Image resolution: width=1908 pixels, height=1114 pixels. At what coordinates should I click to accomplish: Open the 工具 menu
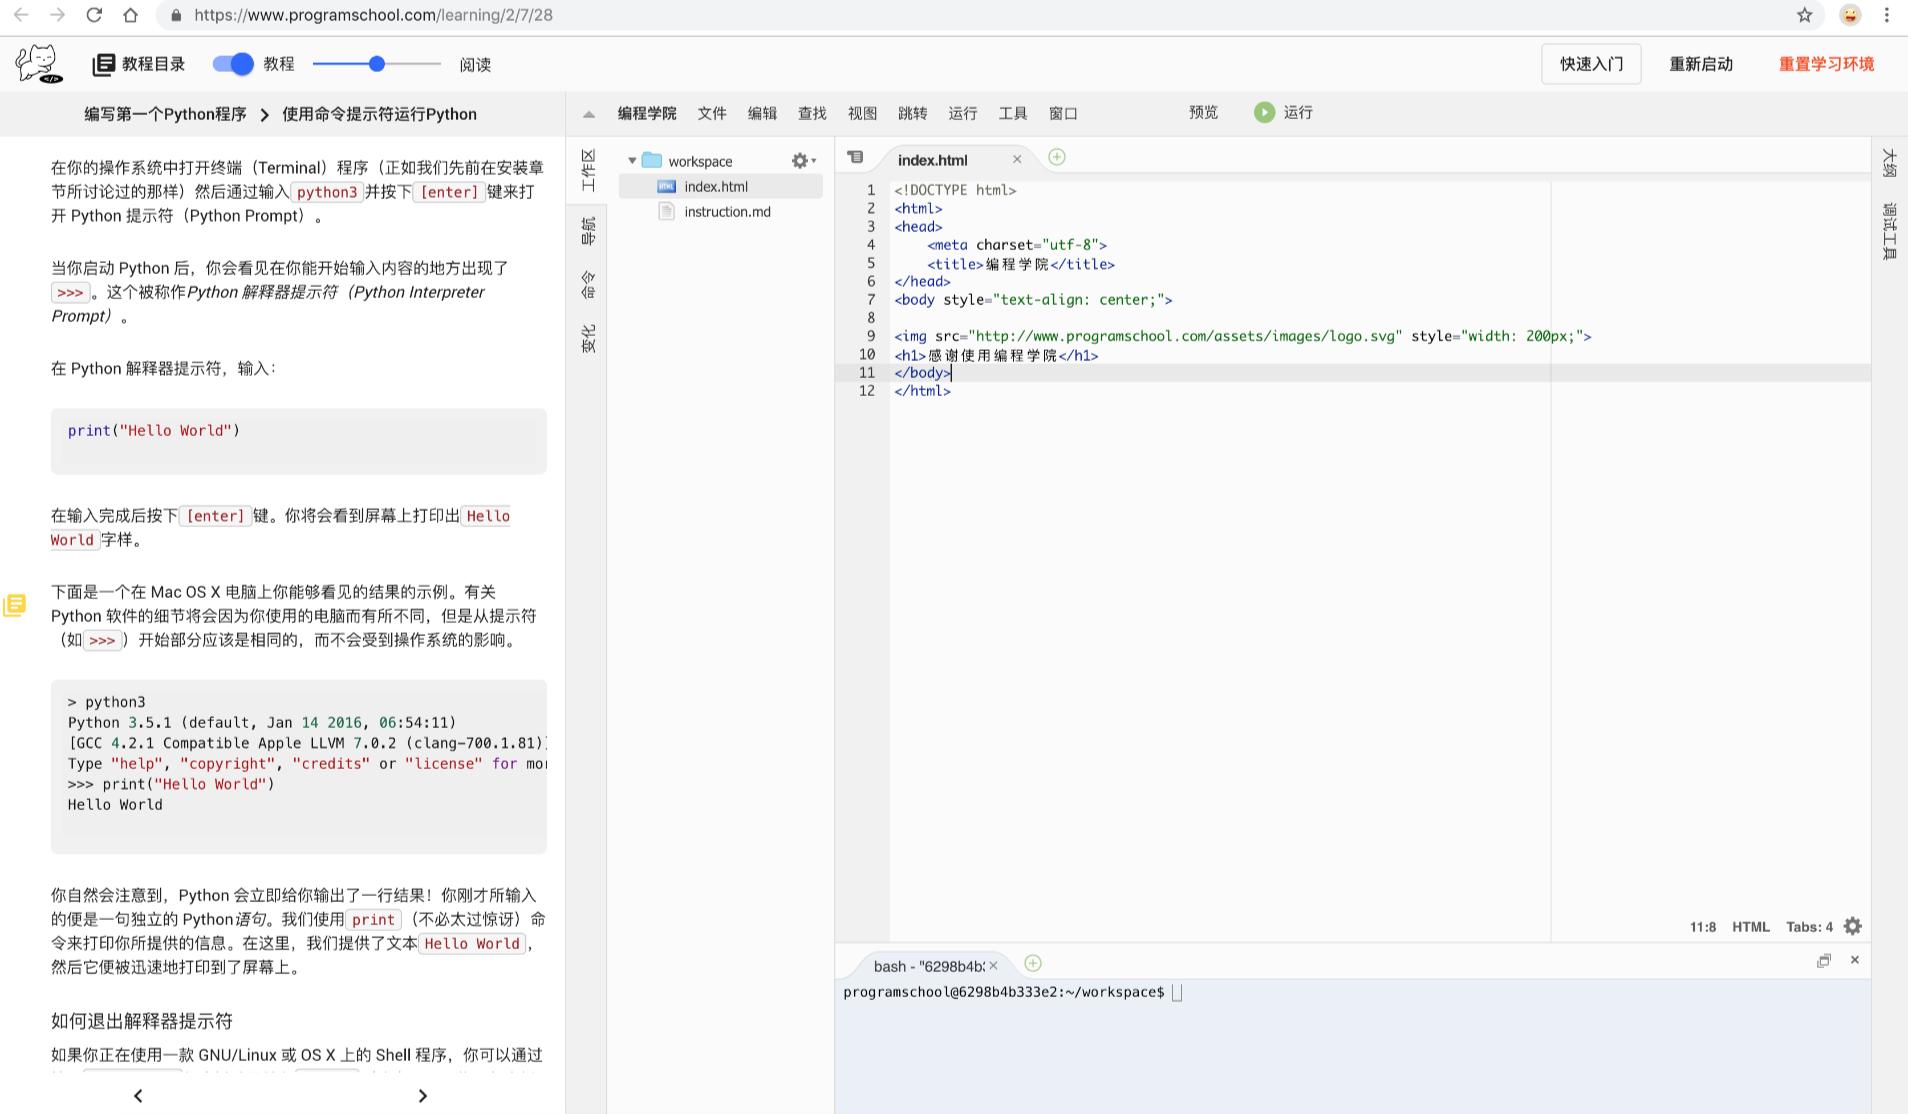coord(1012,113)
